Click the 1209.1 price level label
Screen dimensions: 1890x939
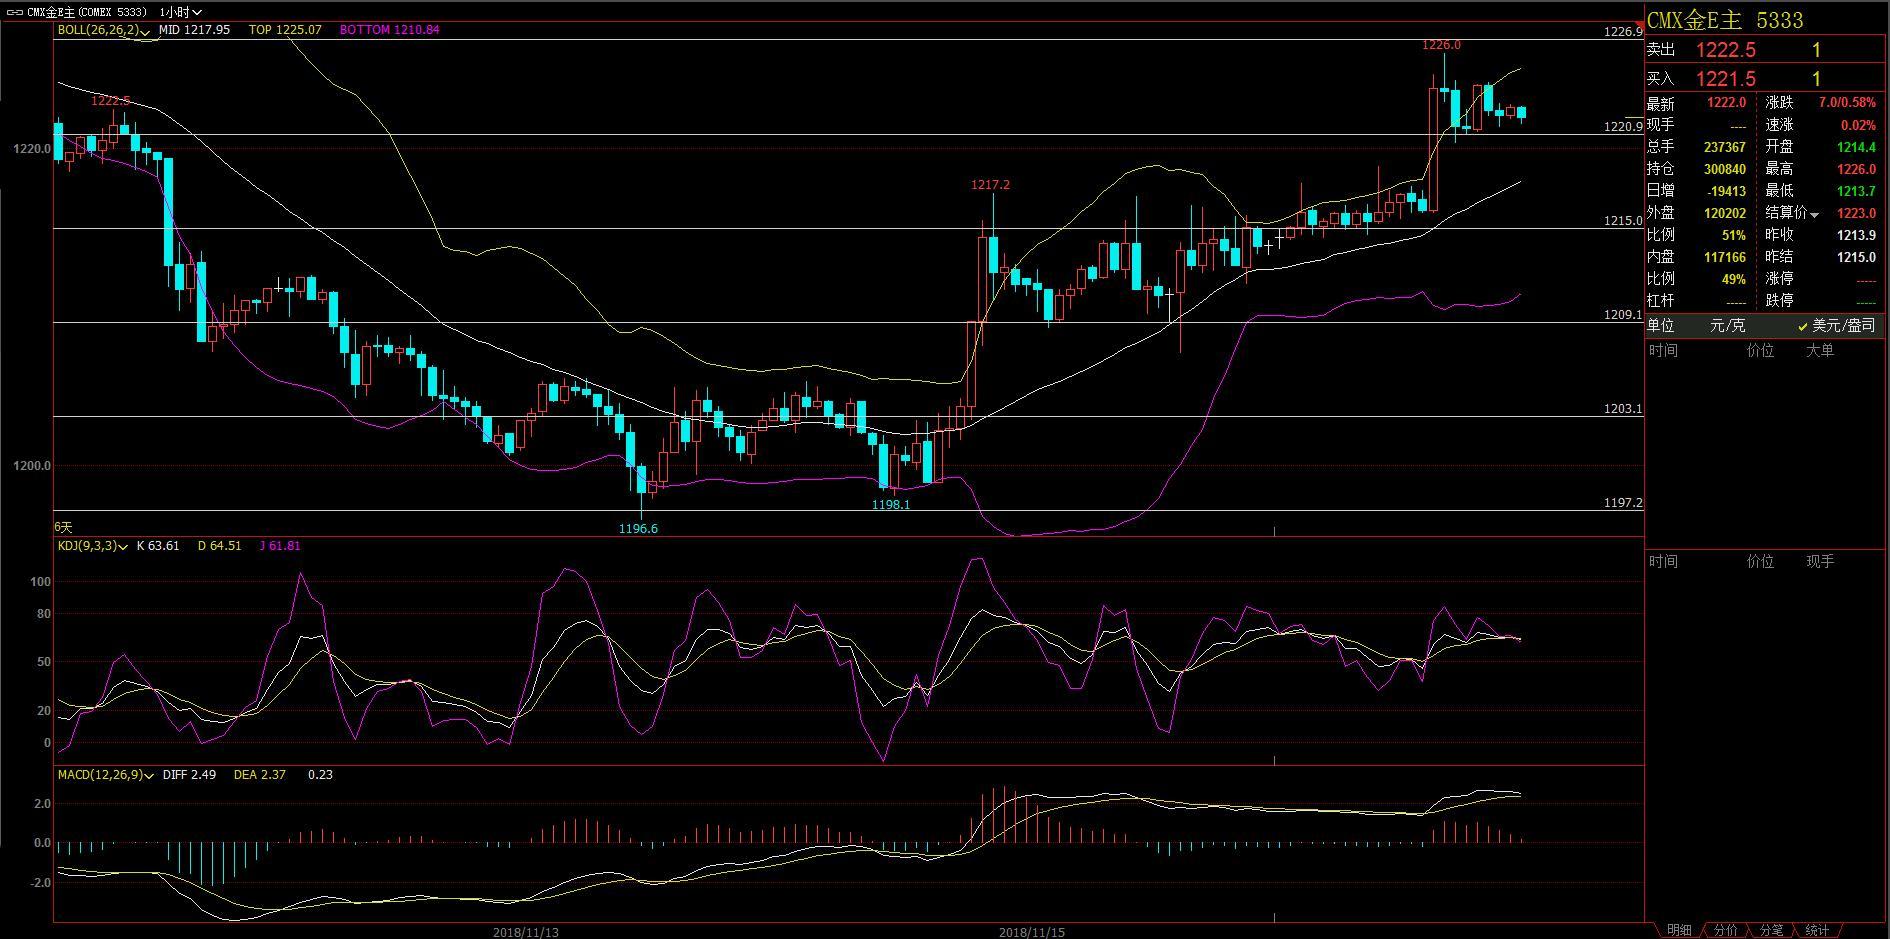(x=1622, y=315)
